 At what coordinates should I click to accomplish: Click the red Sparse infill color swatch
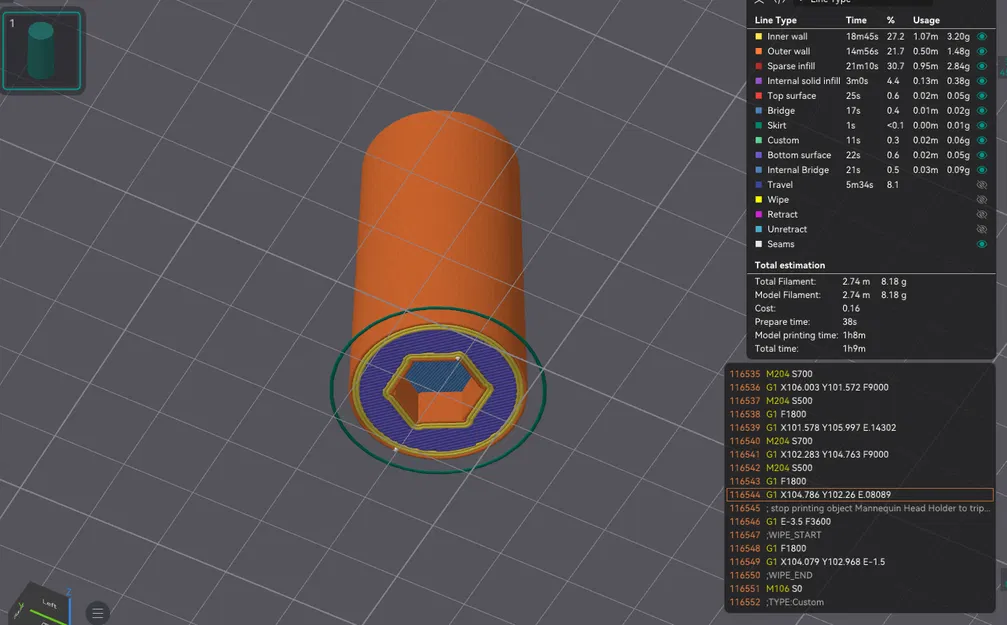click(x=758, y=66)
